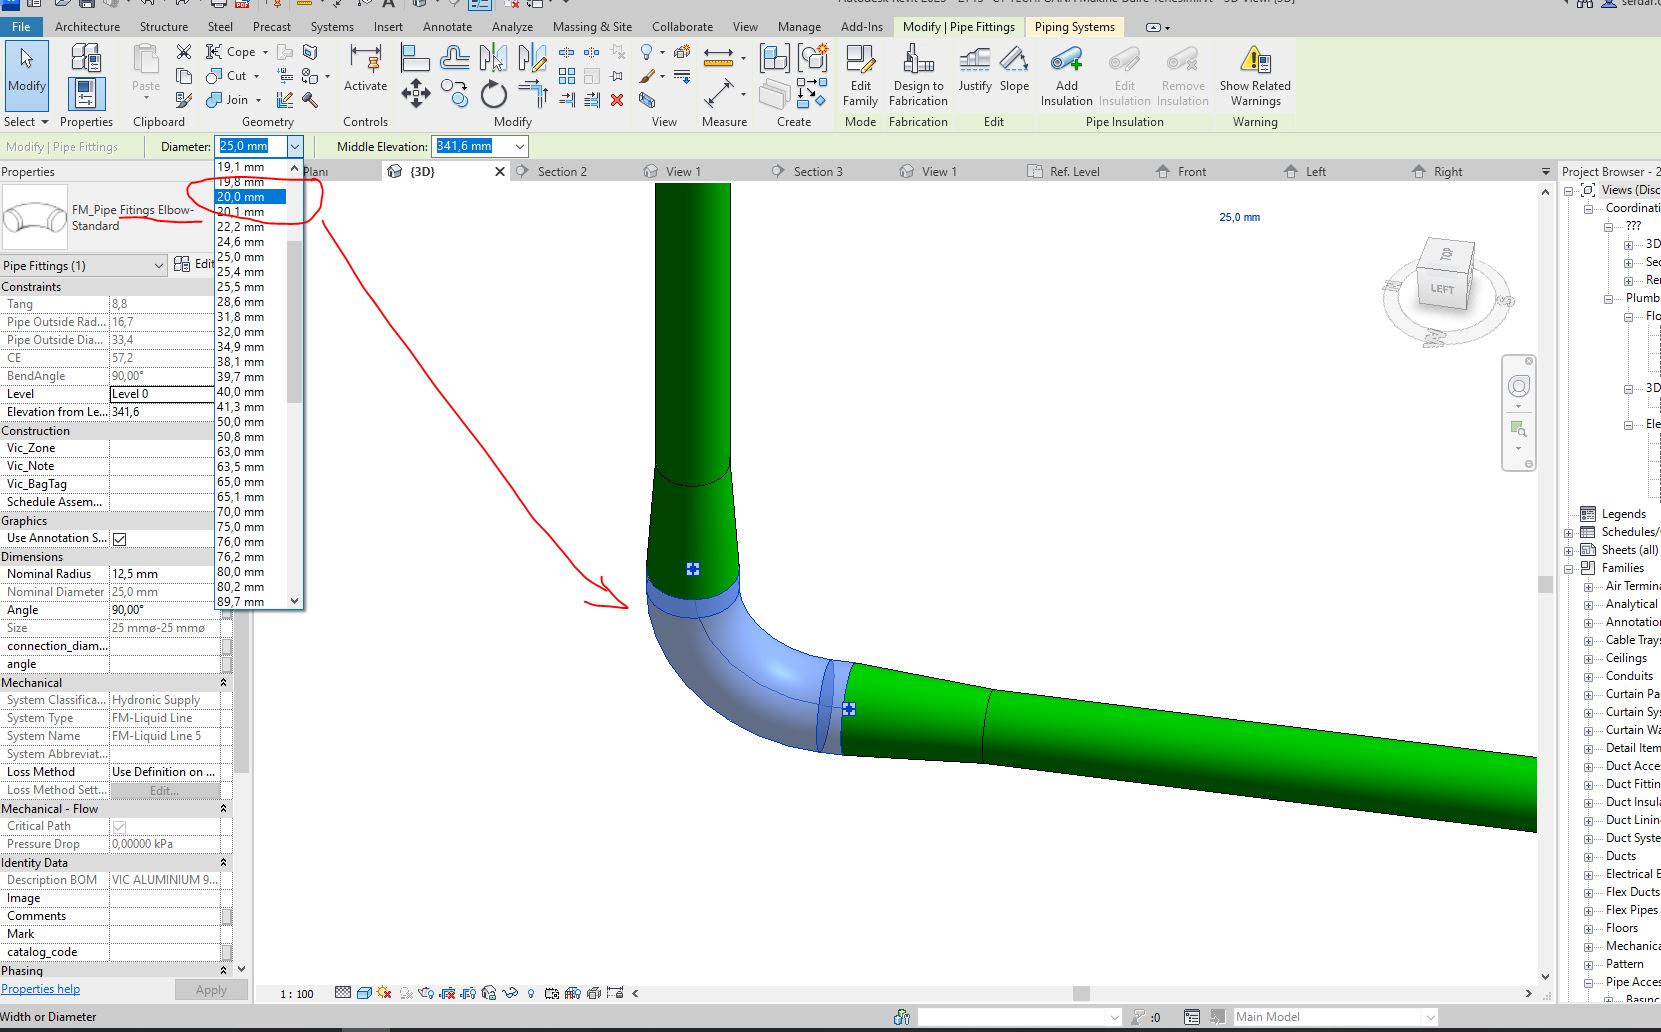Open the navigation wheel in the view
The width and height of the screenshot is (1661, 1032).
click(1518, 387)
